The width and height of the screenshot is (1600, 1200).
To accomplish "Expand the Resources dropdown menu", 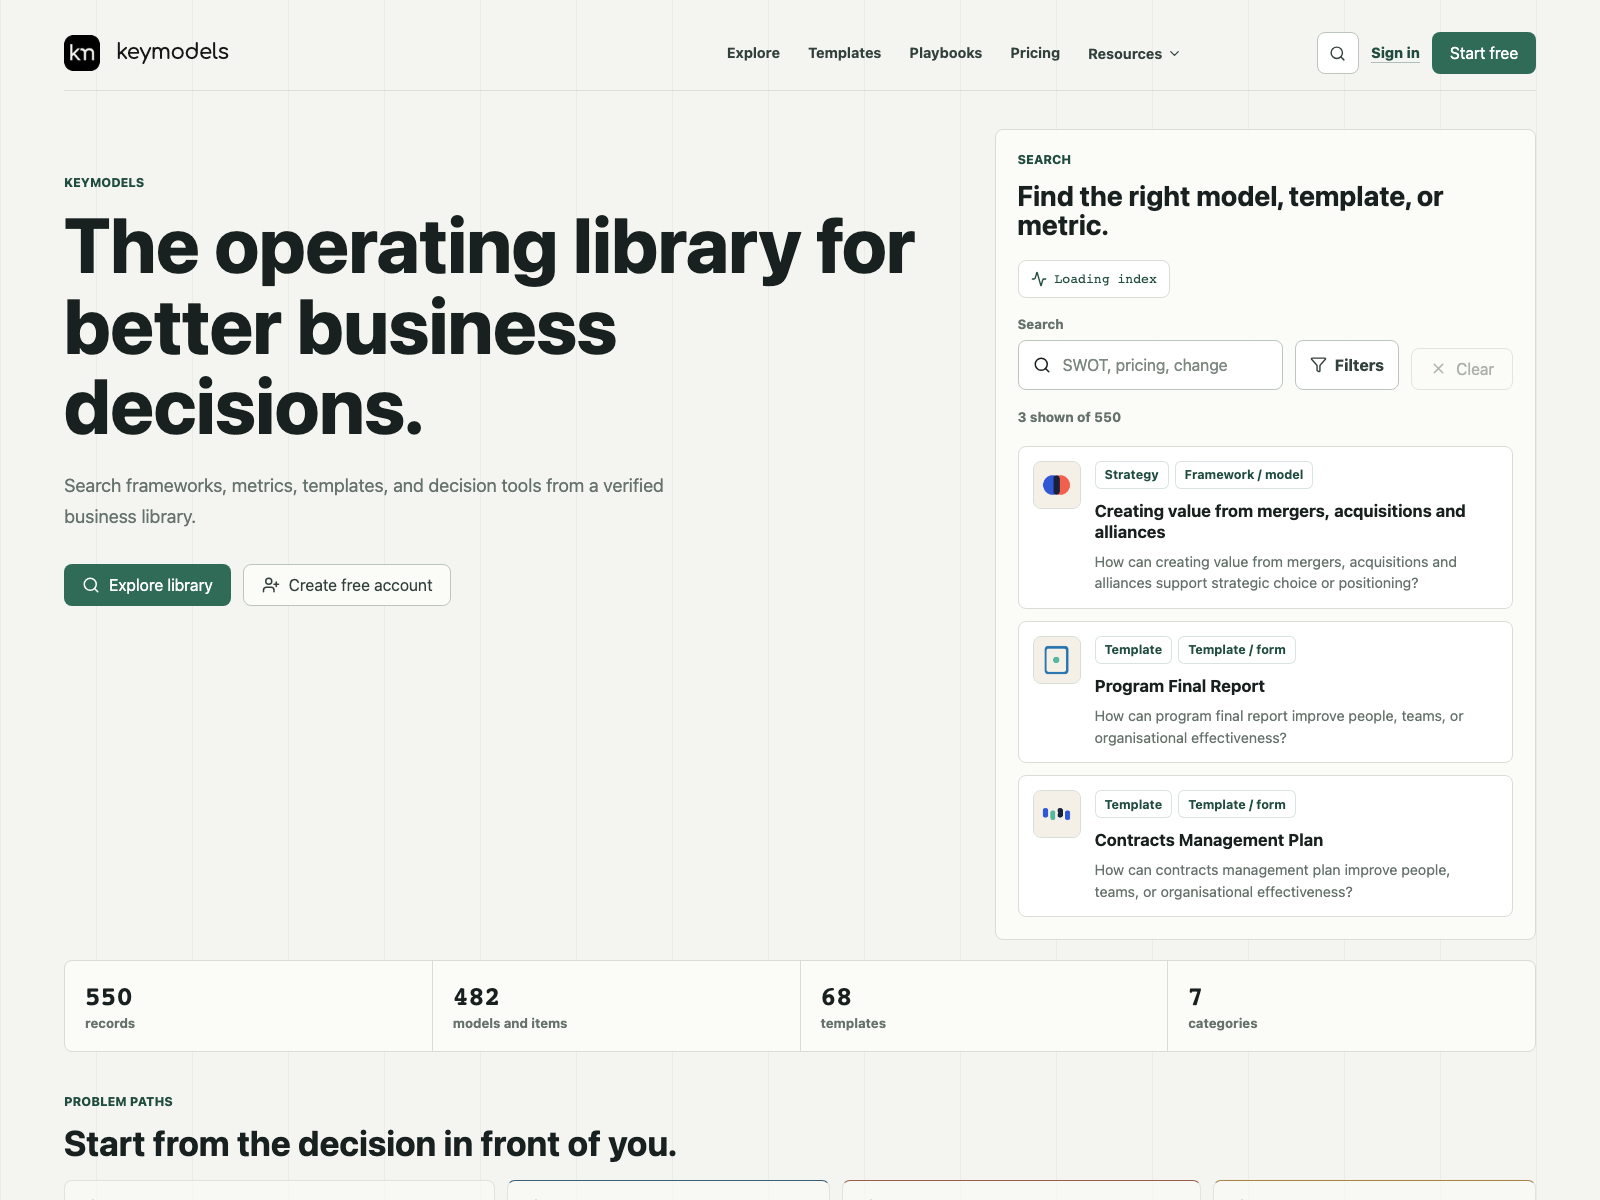I will pyautogui.click(x=1133, y=54).
